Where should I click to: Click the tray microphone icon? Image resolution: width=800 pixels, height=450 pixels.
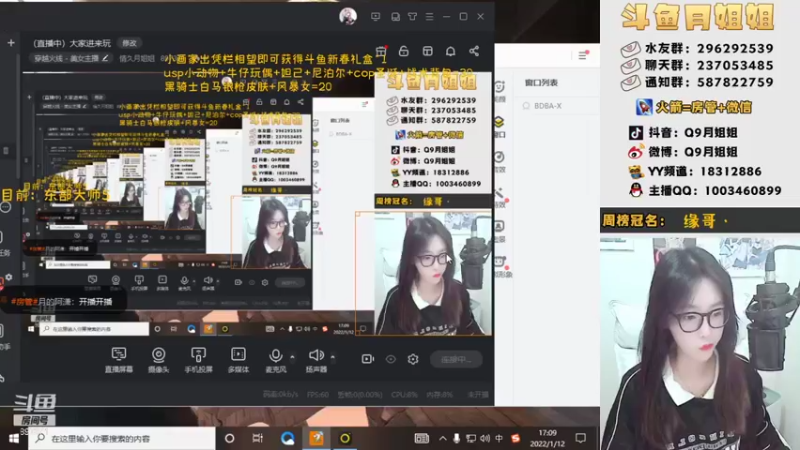(x=457, y=438)
